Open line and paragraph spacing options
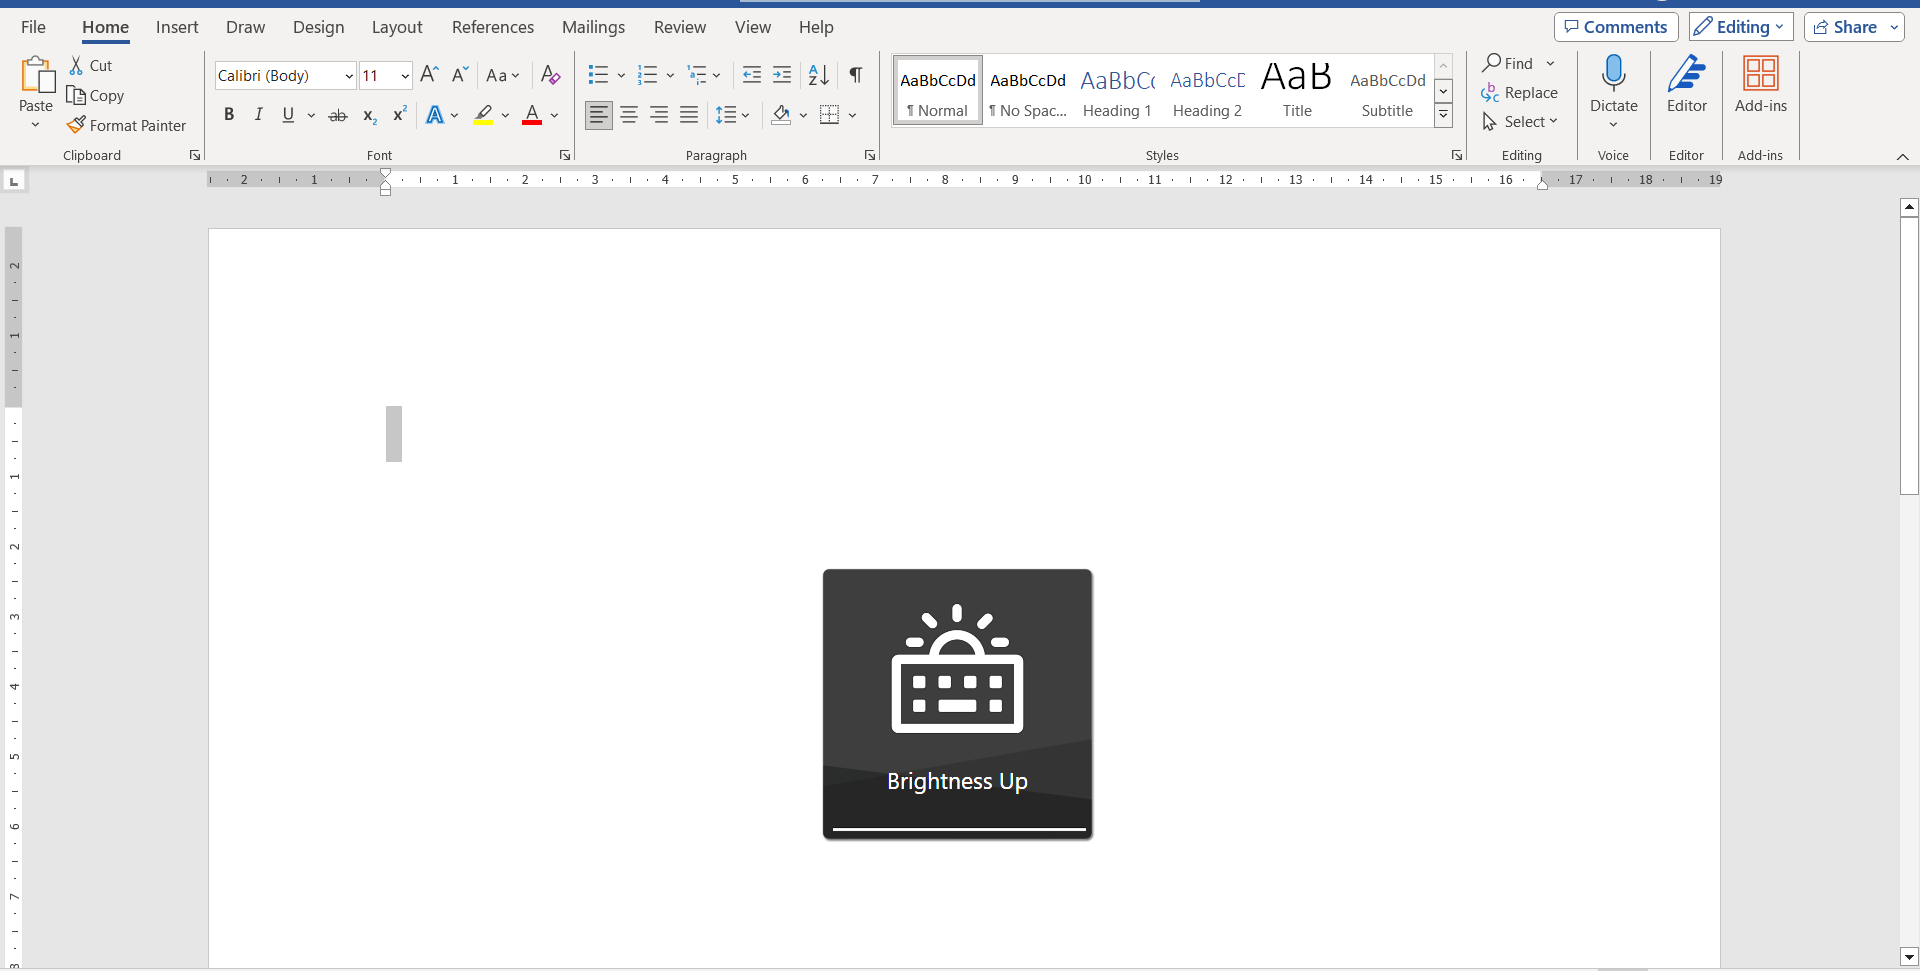The height and width of the screenshot is (971, 1920). click(726, 115)
